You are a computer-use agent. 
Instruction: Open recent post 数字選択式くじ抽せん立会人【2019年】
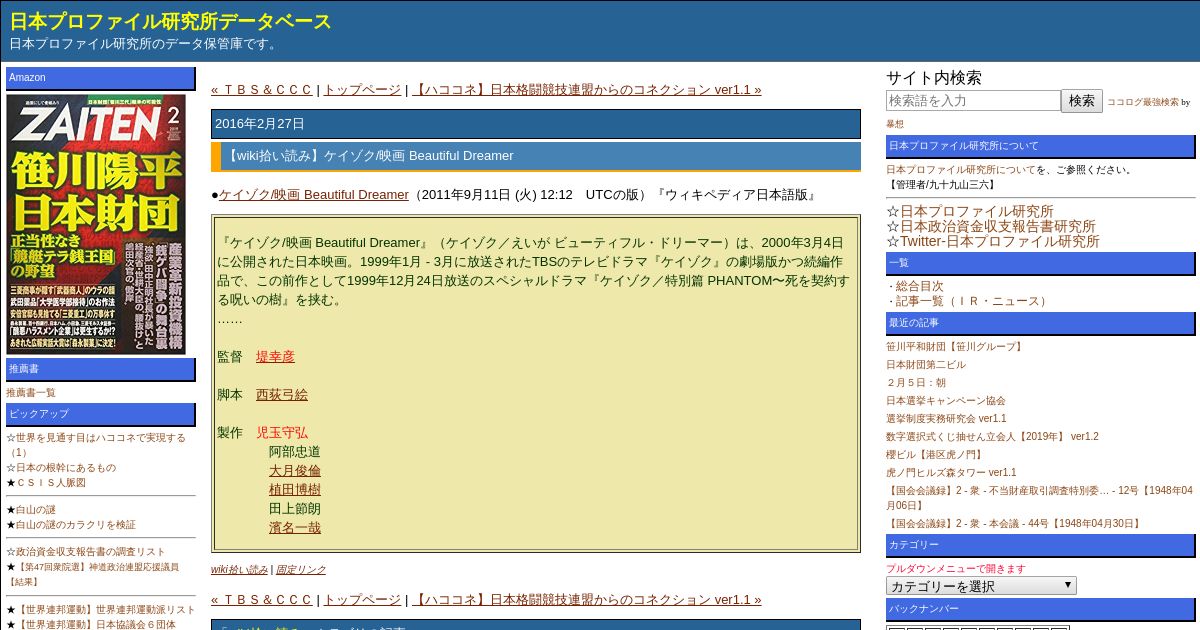click(x=992, y=437)
